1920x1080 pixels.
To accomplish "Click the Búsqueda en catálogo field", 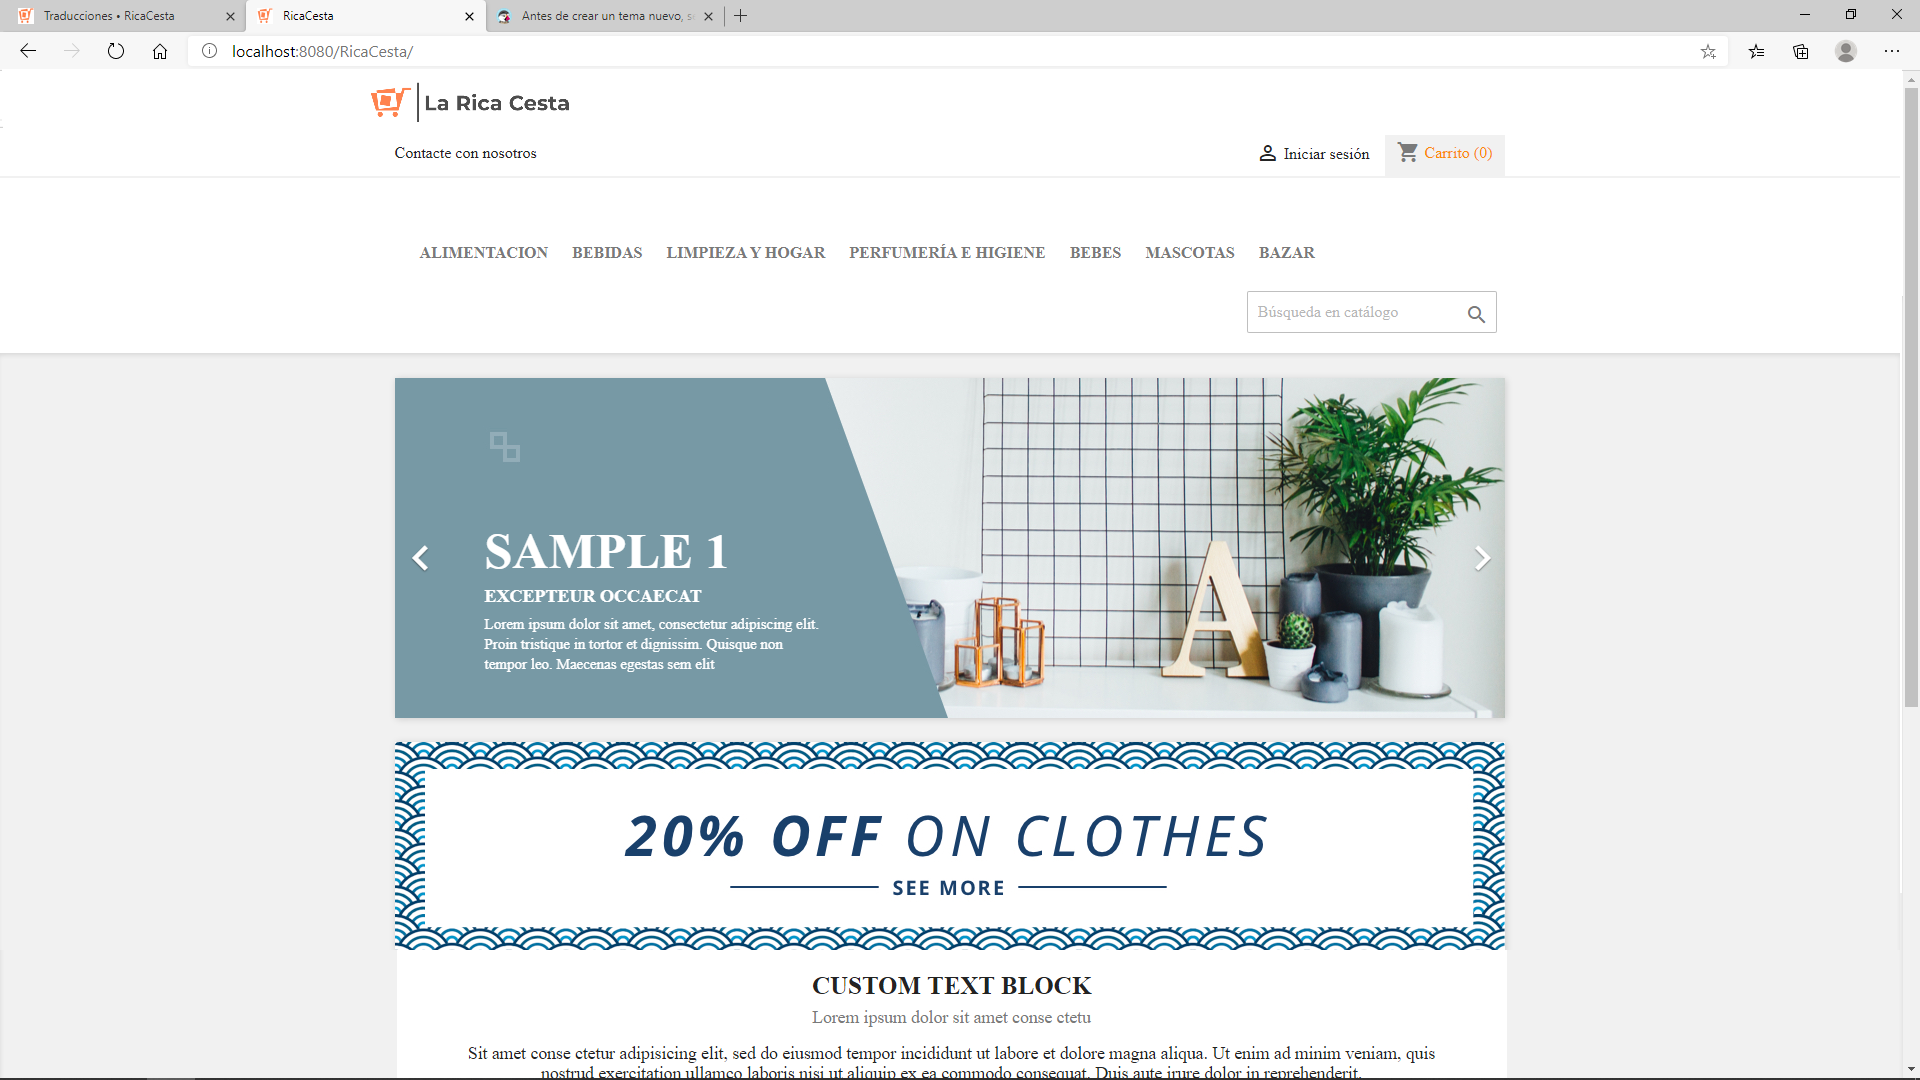I will [1355, 312].
